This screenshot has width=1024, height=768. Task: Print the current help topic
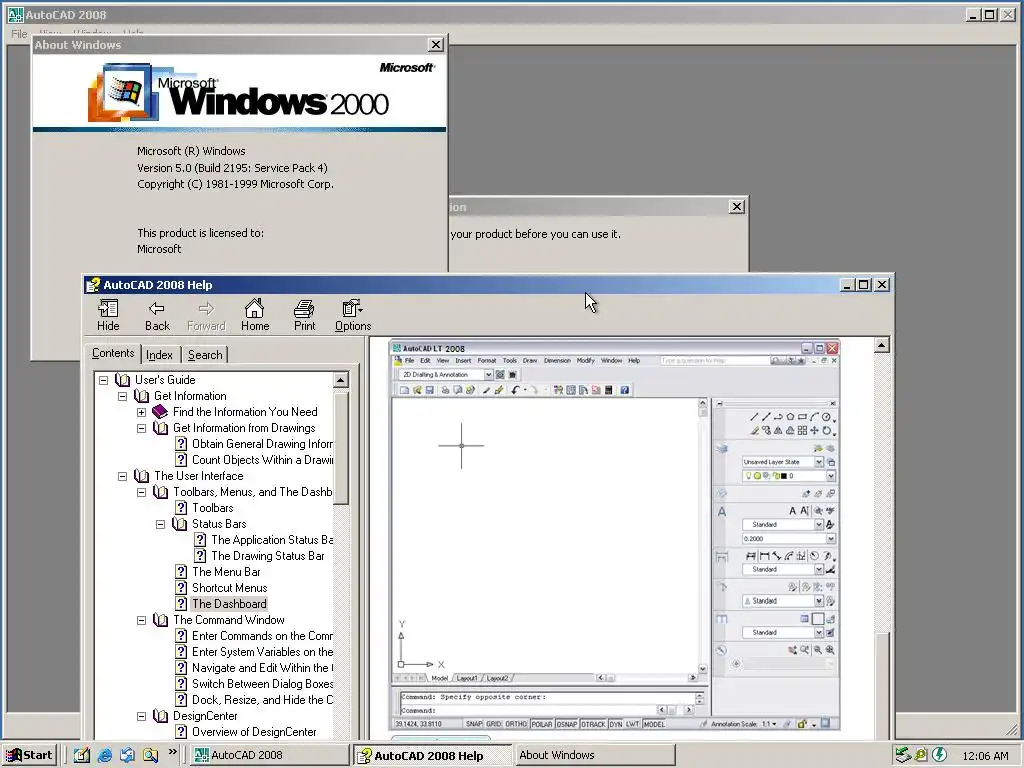click(304, 316)
